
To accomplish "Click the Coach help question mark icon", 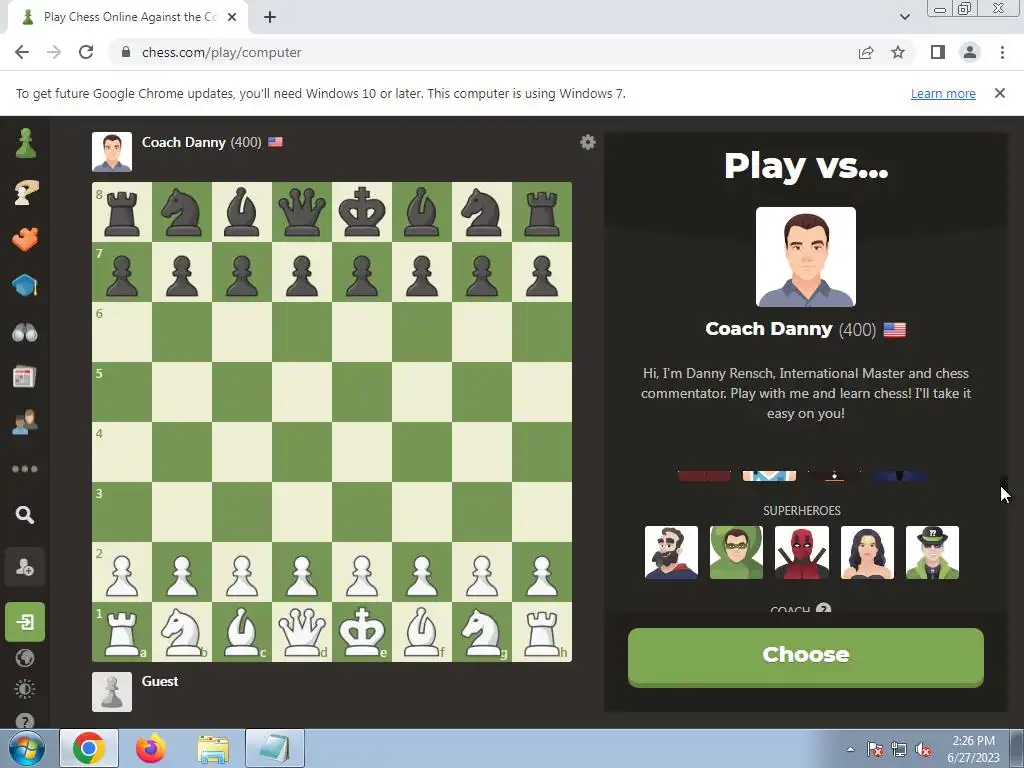I will (824, 609).
